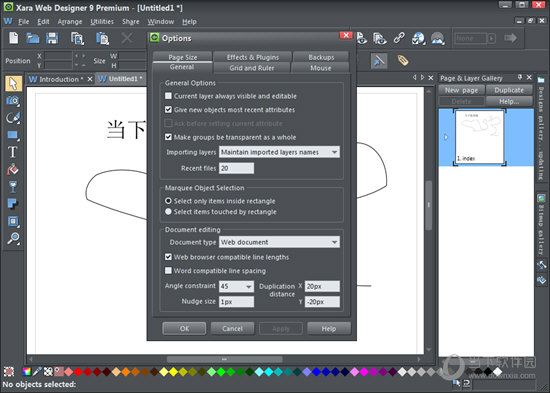
Task: Uncheck Make groups be transparent as a whole
Action: (168, 137)
